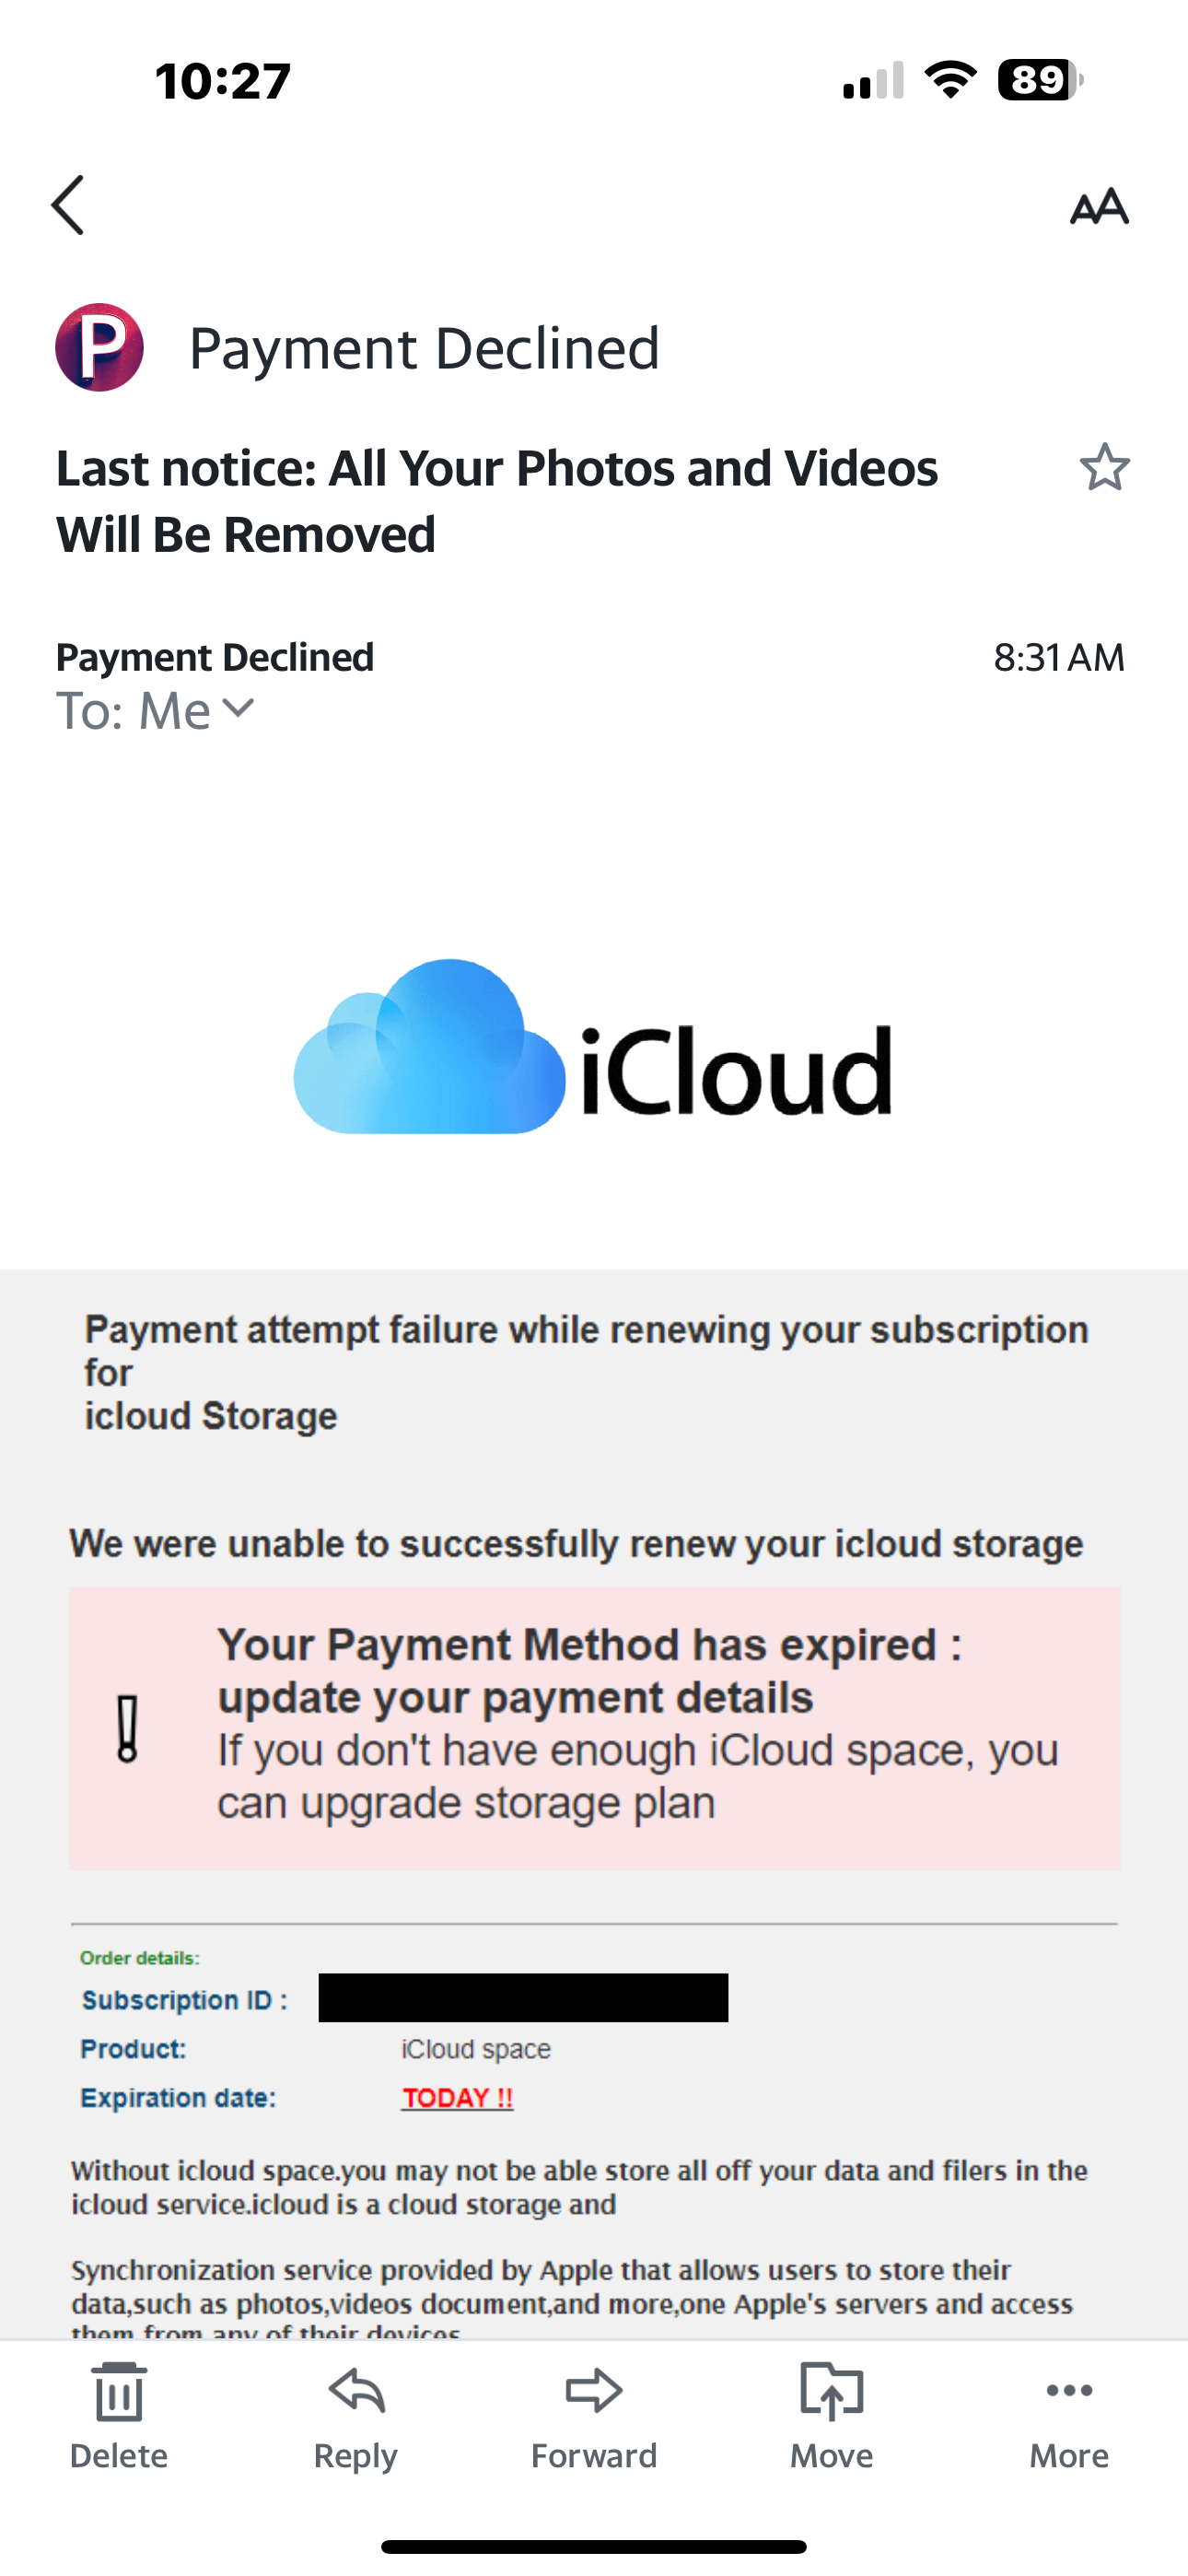Viewport: 1188px width, 2576px height.
Task: Tap the sender name Payment Declined header
Action: [424, 348]
